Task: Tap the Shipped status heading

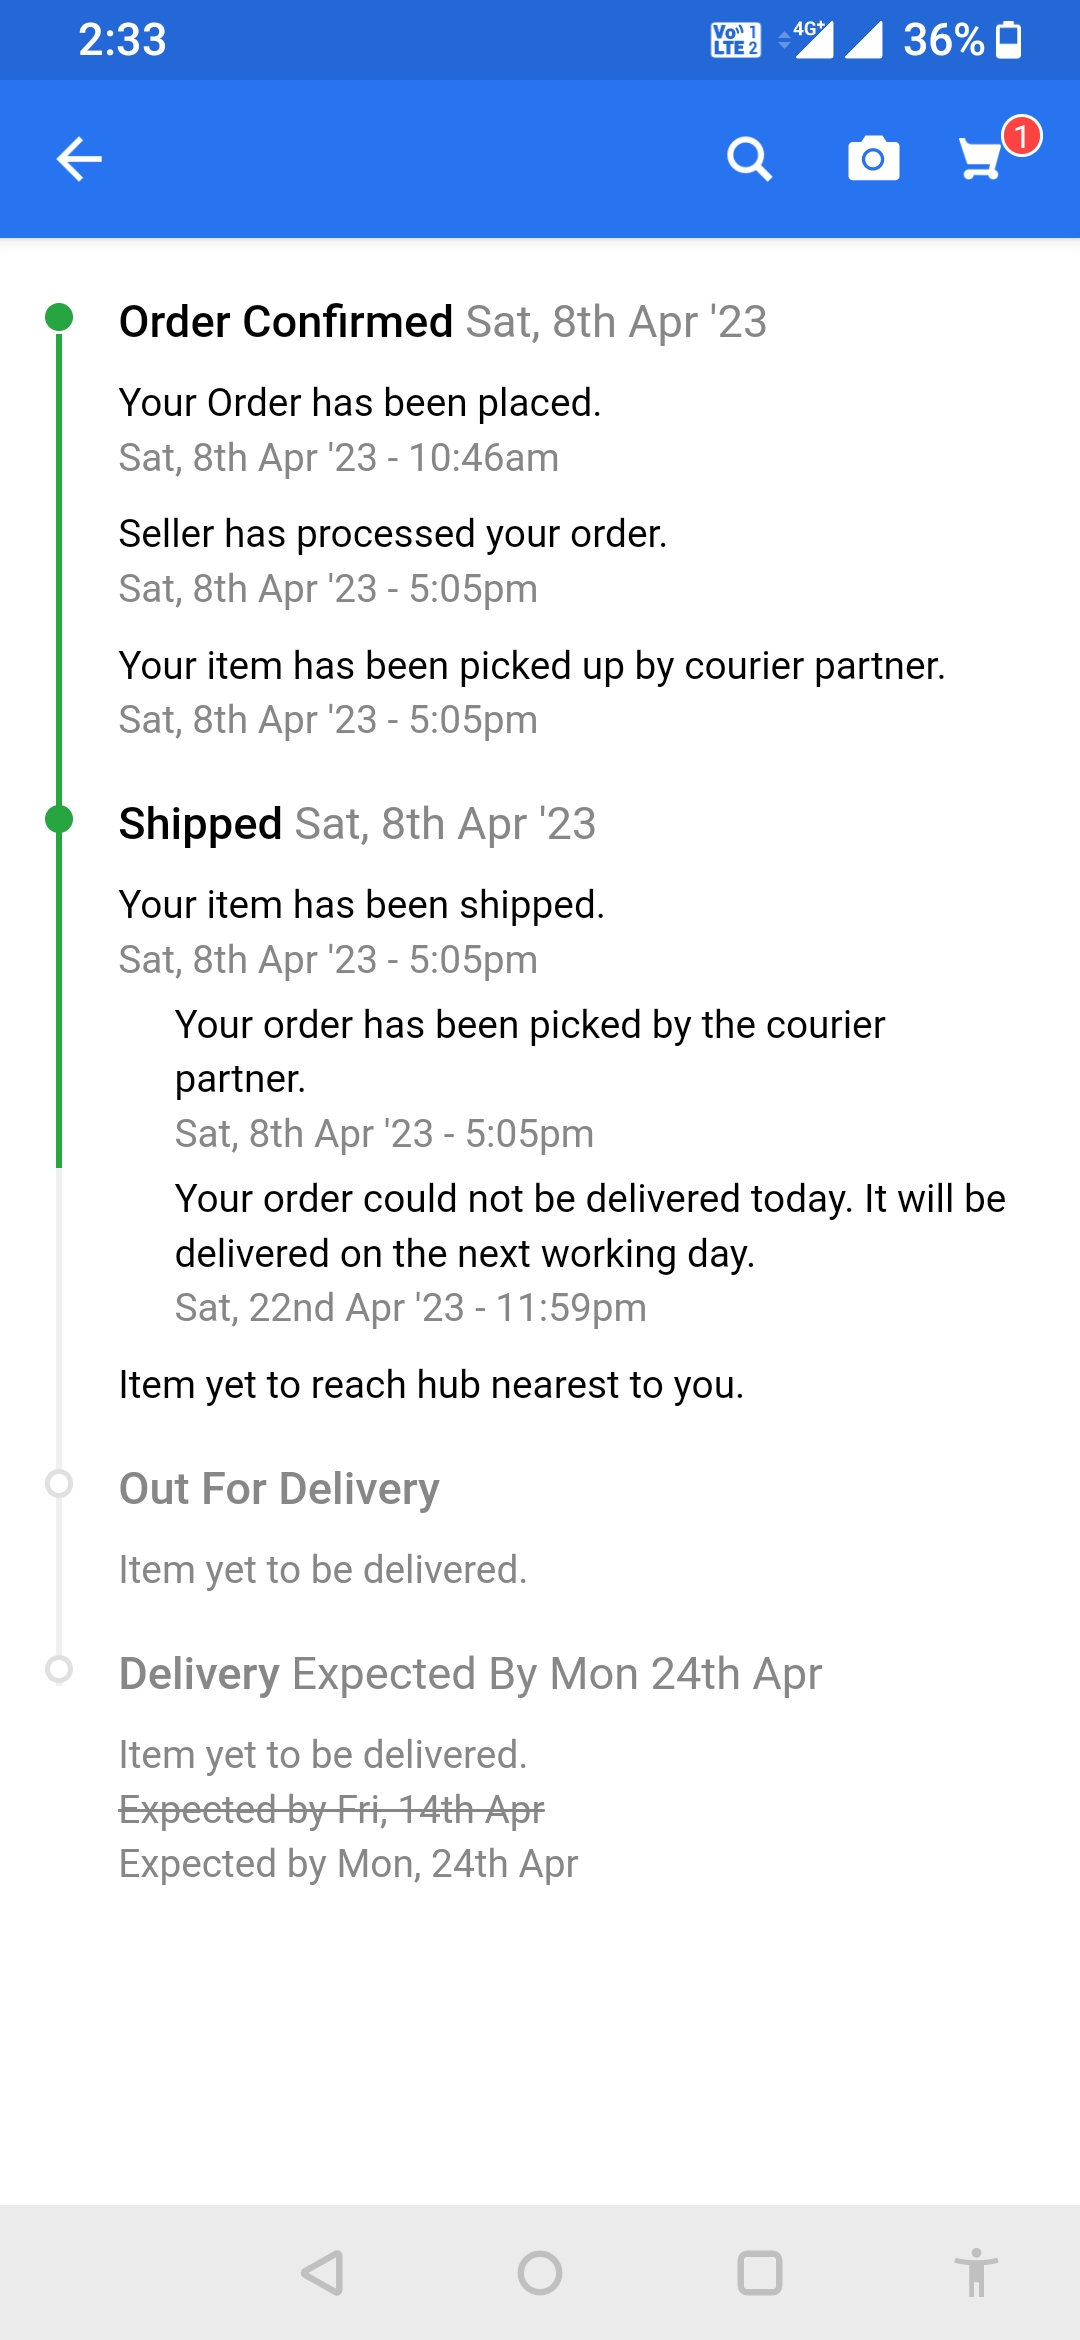Action: pos(200,824)
